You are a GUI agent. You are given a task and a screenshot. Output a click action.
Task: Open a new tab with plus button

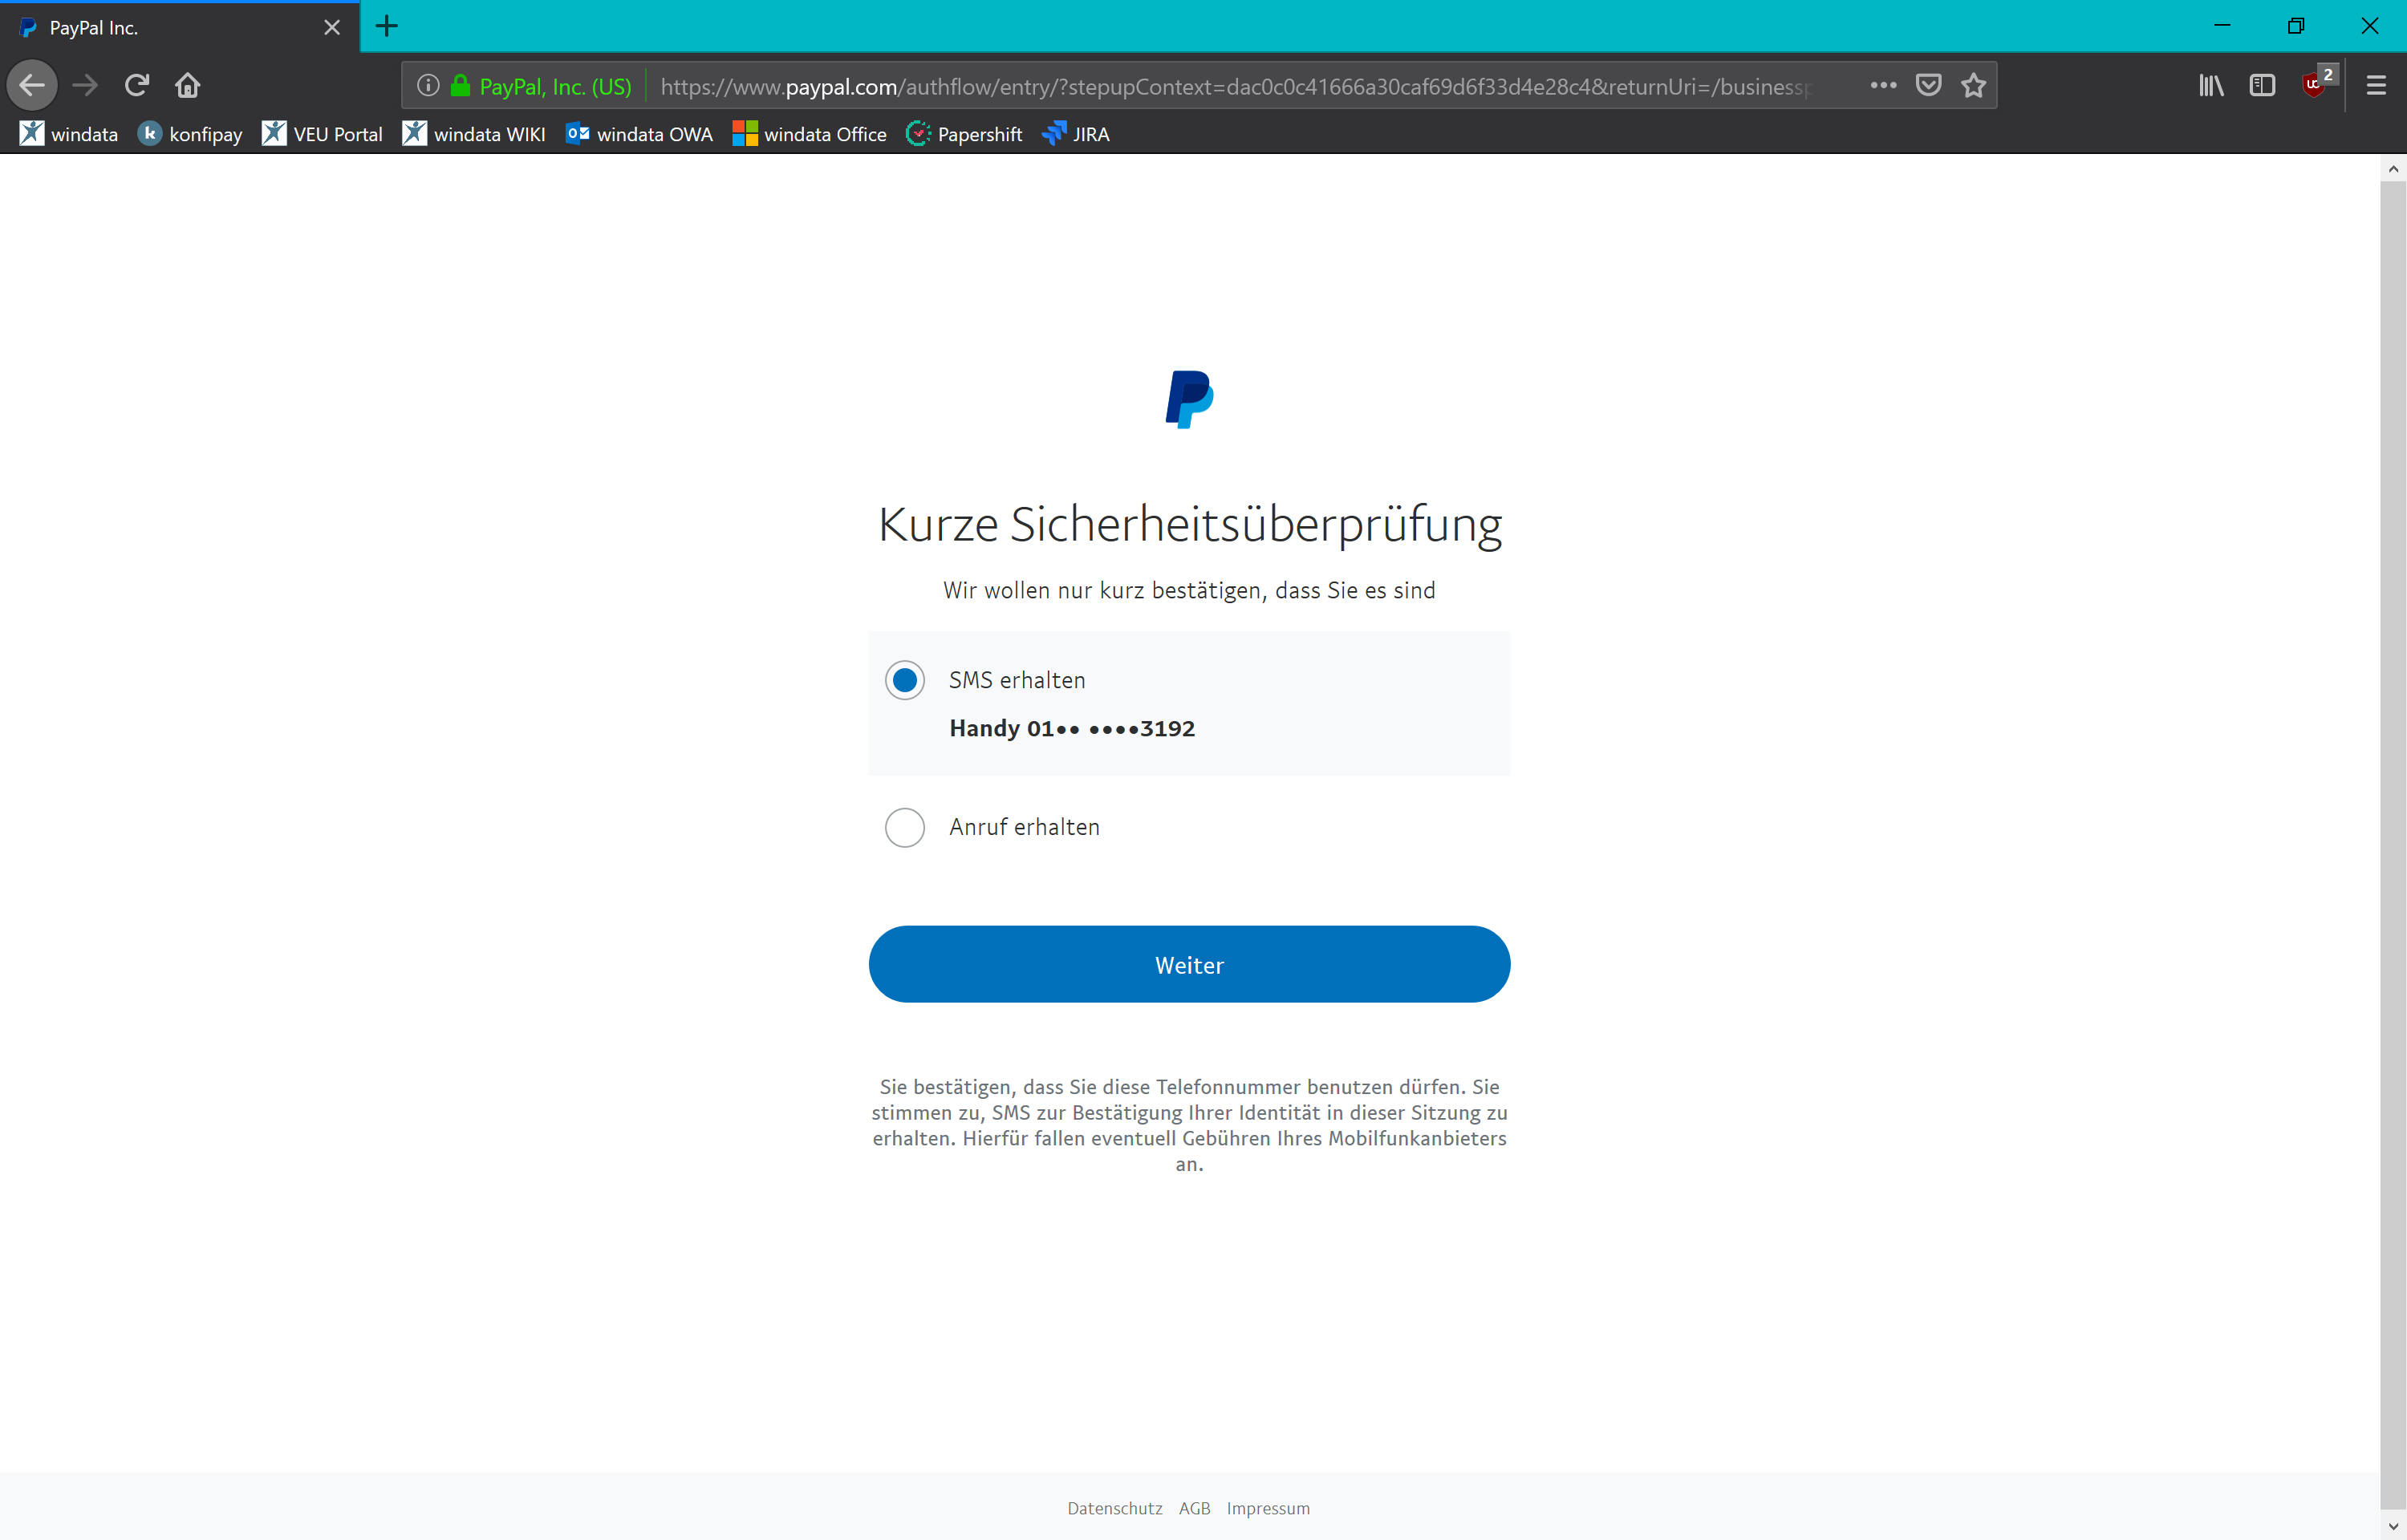point(387,27)
